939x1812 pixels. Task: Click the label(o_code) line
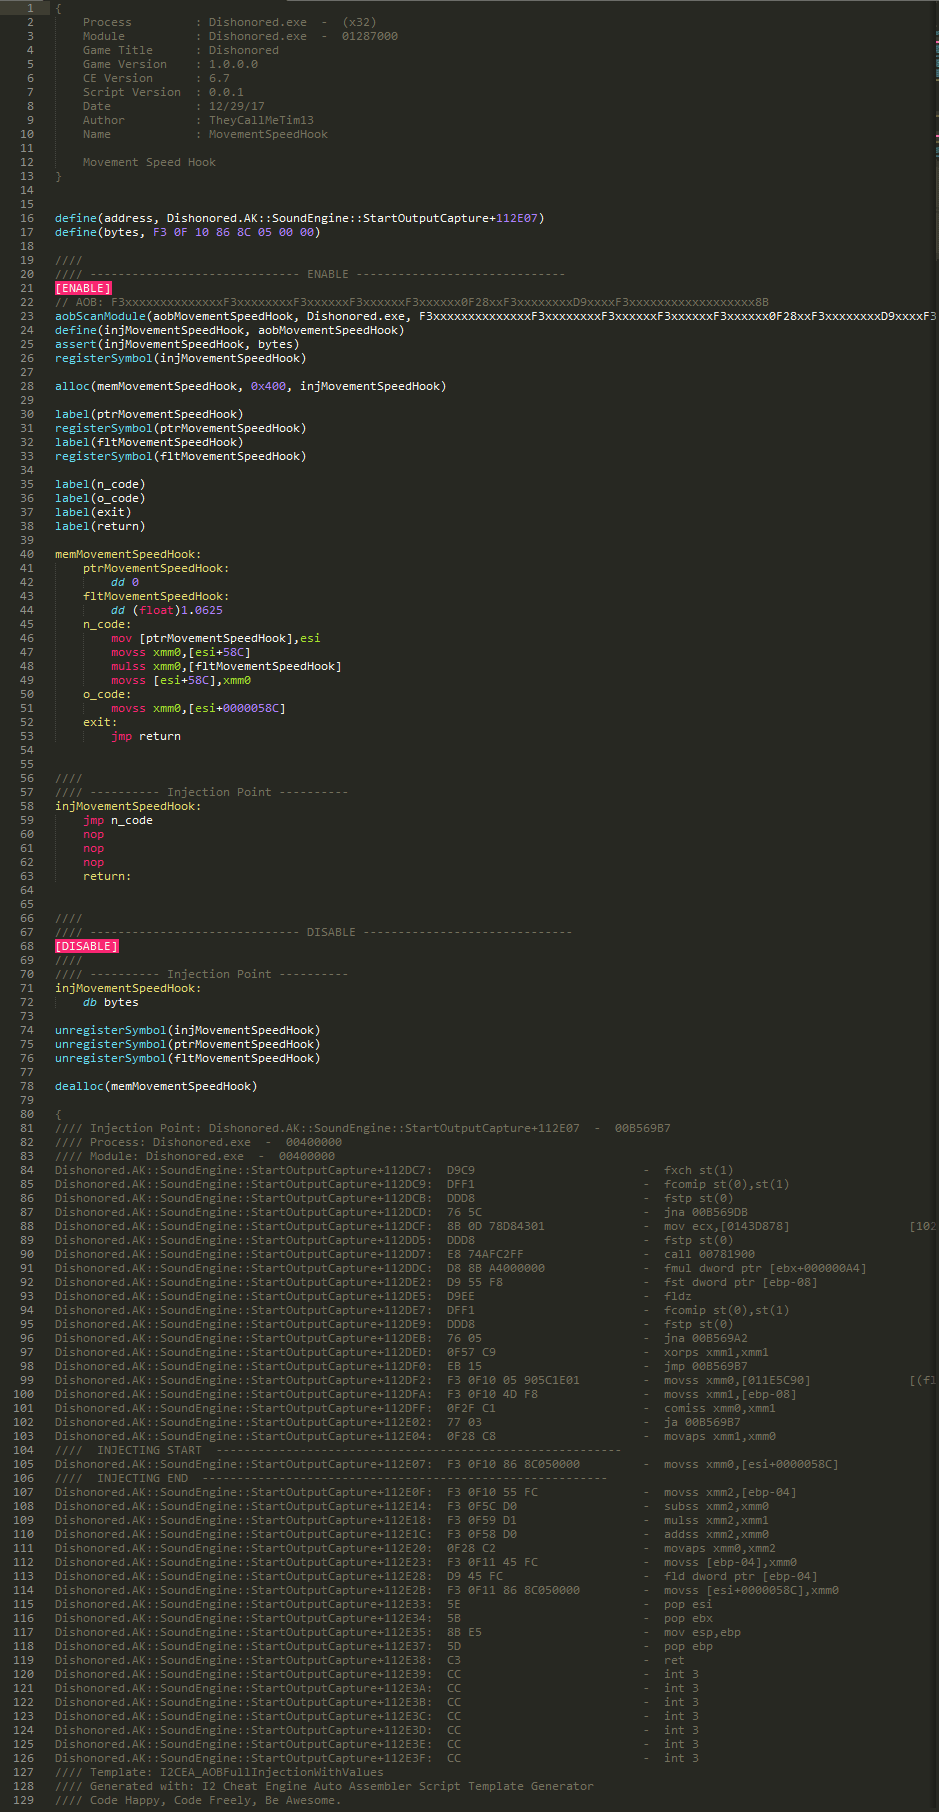100,498
